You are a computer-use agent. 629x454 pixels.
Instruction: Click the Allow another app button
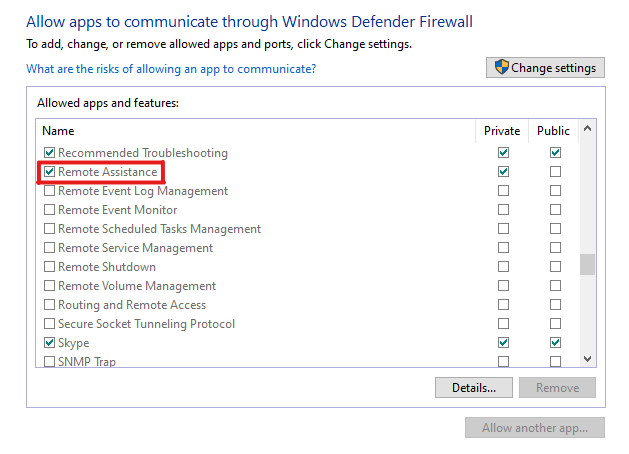535,428
